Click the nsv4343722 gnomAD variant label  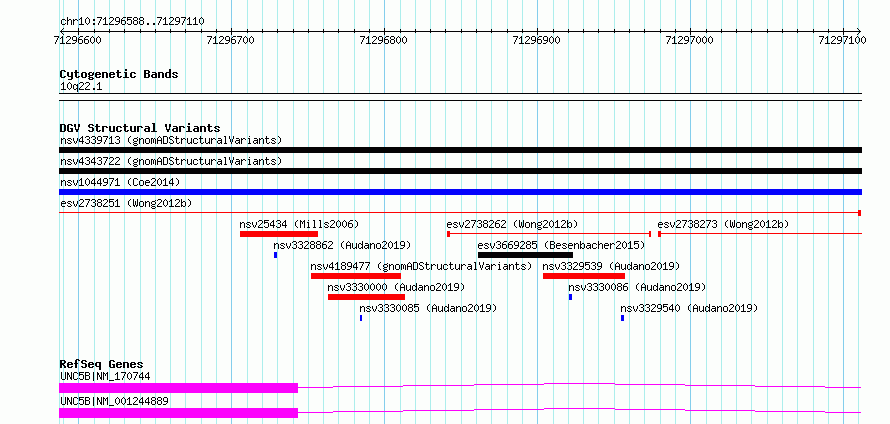[171, 161]
